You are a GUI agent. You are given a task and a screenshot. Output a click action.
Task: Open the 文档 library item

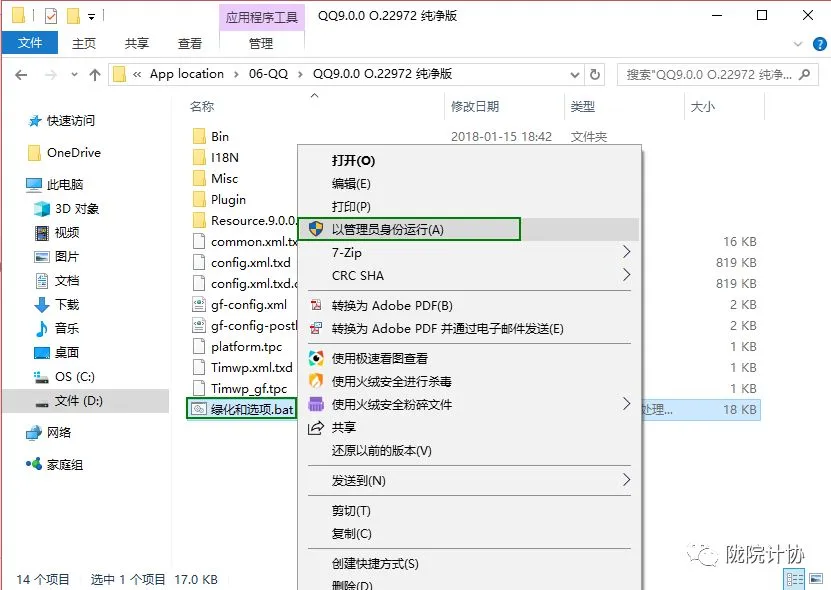click(67, 280)
